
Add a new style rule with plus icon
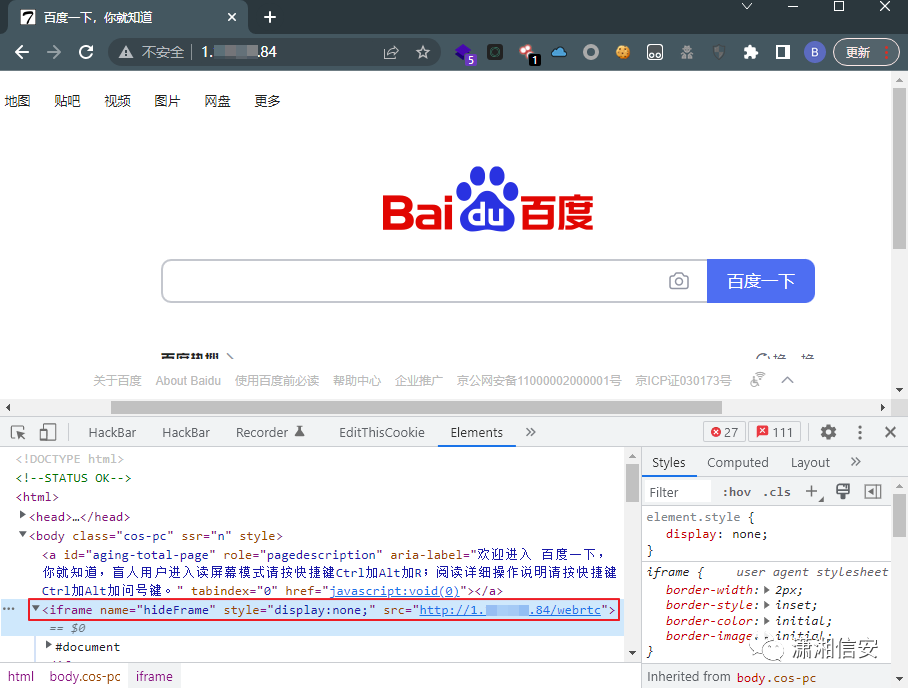coord(812,492)
